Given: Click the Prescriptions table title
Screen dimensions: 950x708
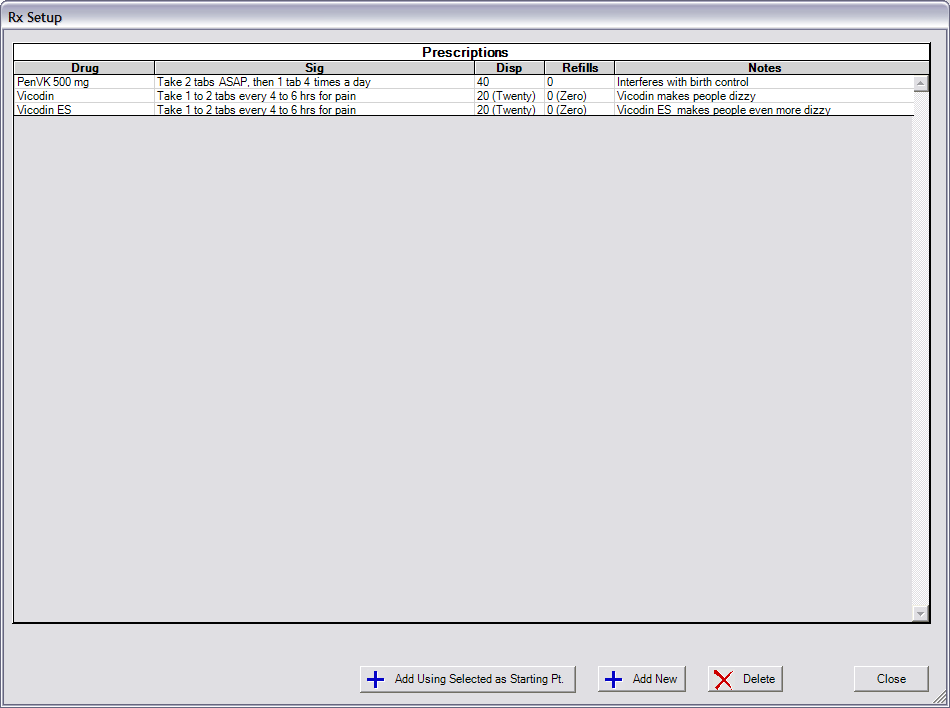Looking at the screenshot, I should click(x=465, y=52).
